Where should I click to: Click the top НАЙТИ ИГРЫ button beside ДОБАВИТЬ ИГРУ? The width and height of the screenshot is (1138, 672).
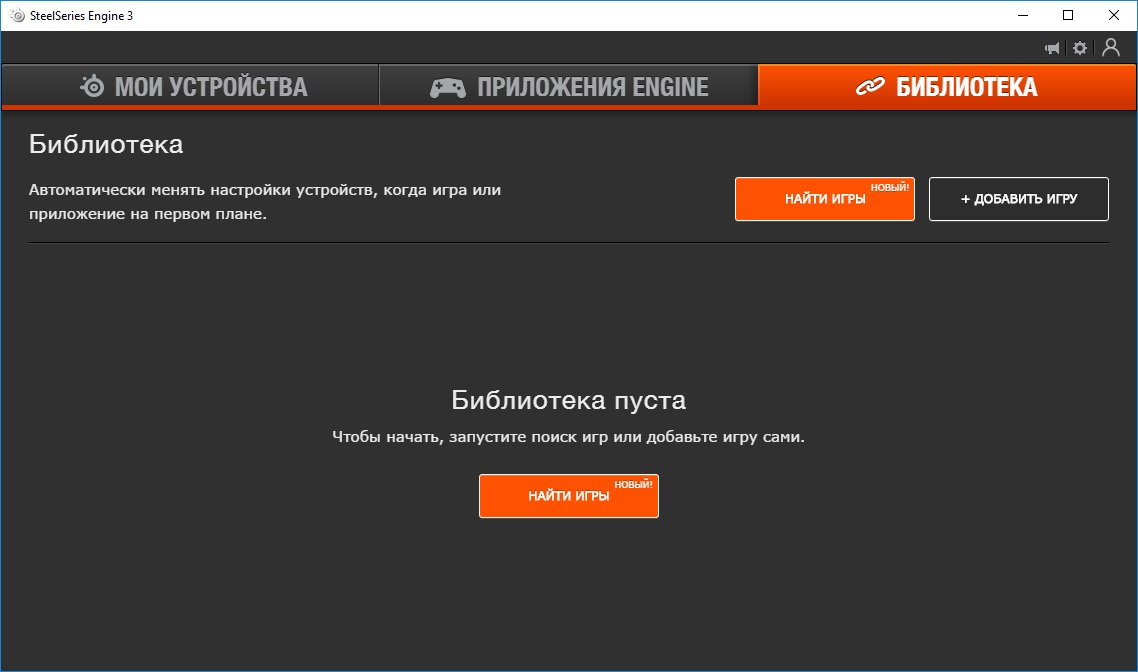point(824,199)
